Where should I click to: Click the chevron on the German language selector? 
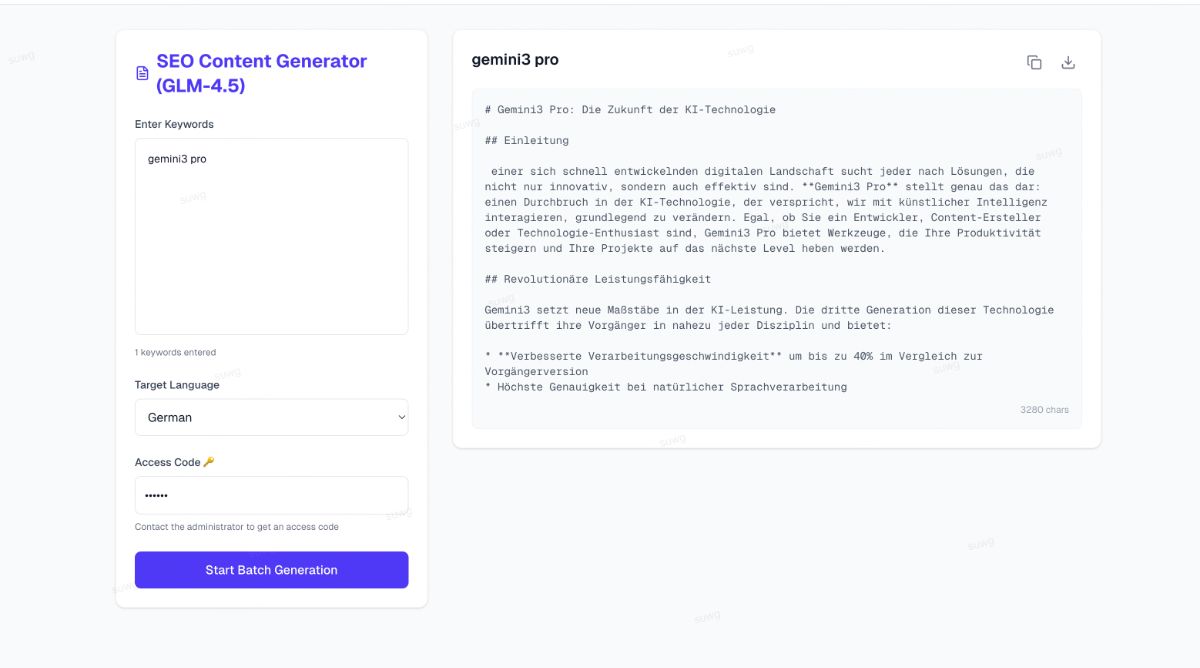tap(400, 417)
